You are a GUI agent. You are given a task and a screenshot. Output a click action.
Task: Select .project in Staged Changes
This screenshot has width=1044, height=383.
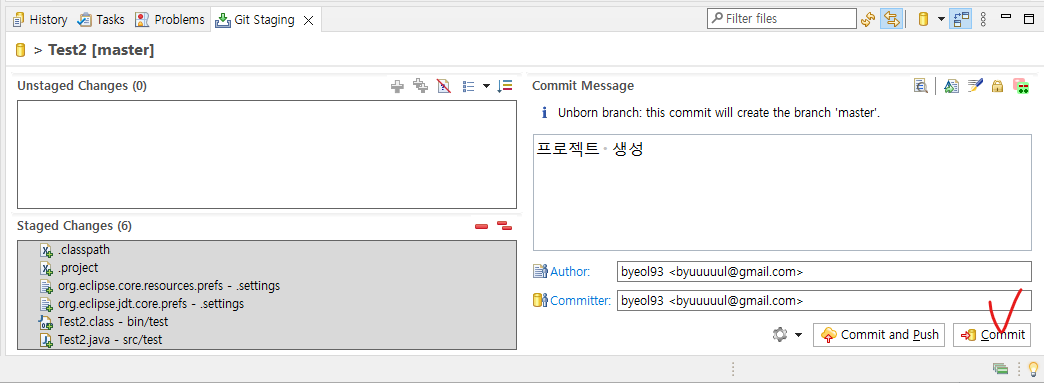coord(267,268)
